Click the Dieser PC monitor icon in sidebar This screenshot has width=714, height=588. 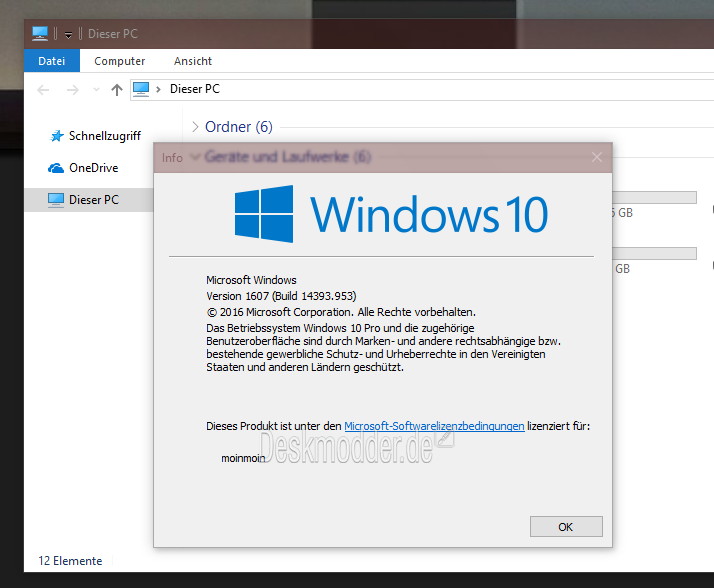(56, 200)
